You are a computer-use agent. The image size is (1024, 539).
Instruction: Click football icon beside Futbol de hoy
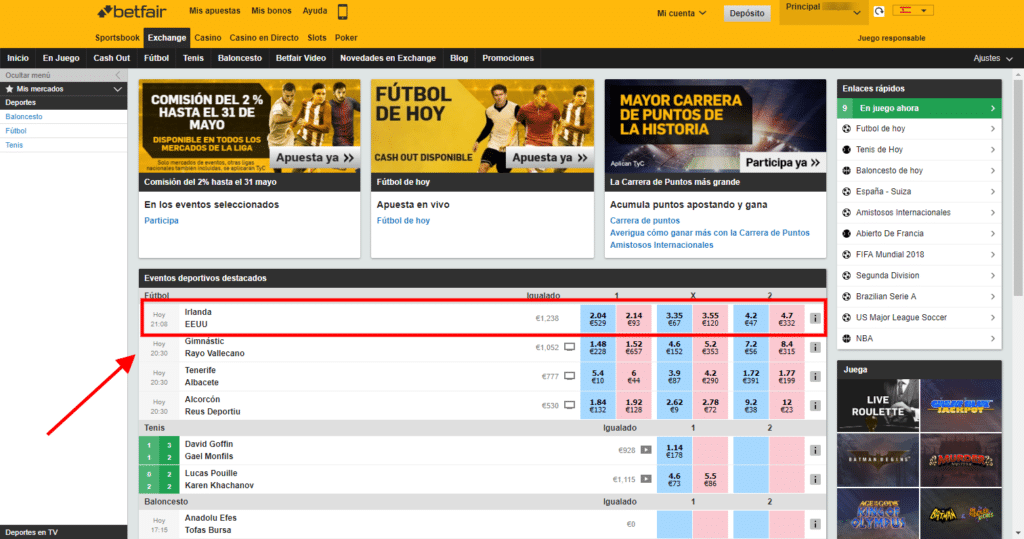click(846, 129)
